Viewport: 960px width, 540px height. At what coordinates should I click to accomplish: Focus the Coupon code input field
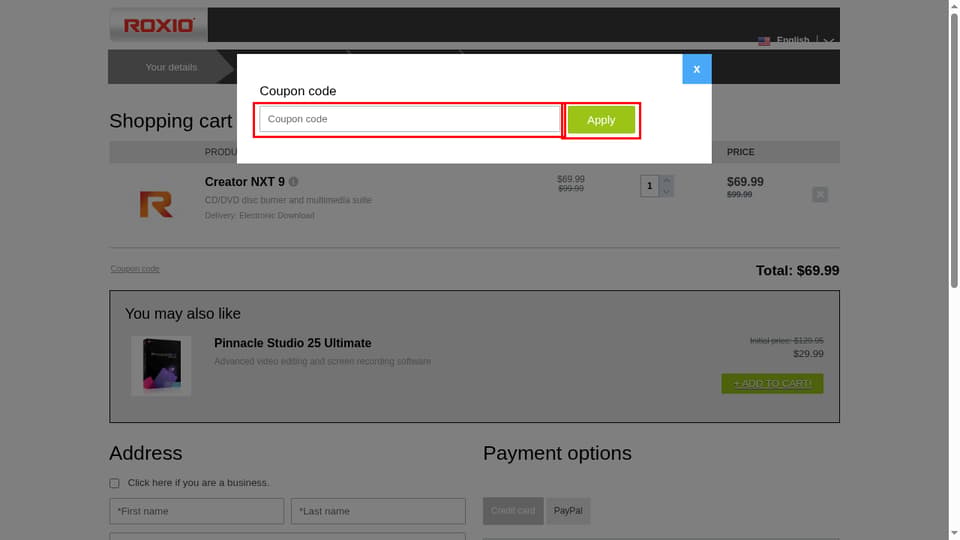coord(410,119)
